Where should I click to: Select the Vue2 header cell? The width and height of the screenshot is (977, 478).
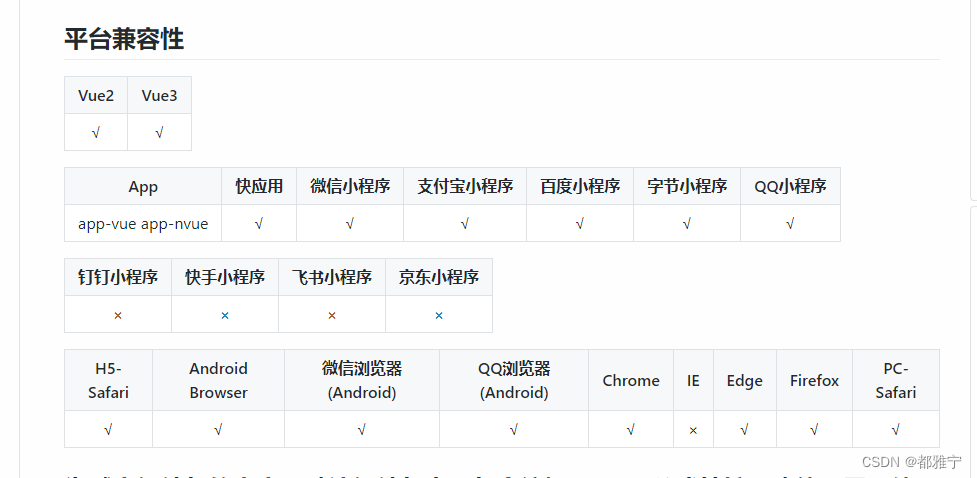click(96, 95)
